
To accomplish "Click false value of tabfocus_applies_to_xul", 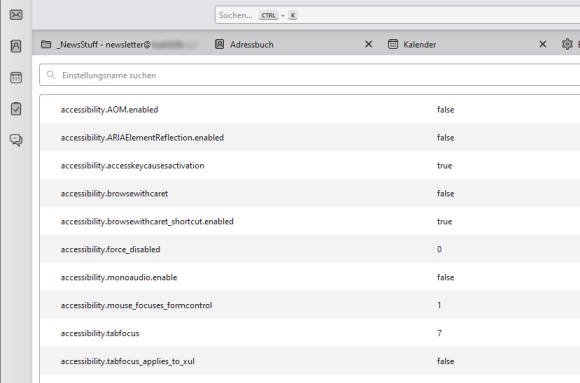I will click(x=445, y=361).
